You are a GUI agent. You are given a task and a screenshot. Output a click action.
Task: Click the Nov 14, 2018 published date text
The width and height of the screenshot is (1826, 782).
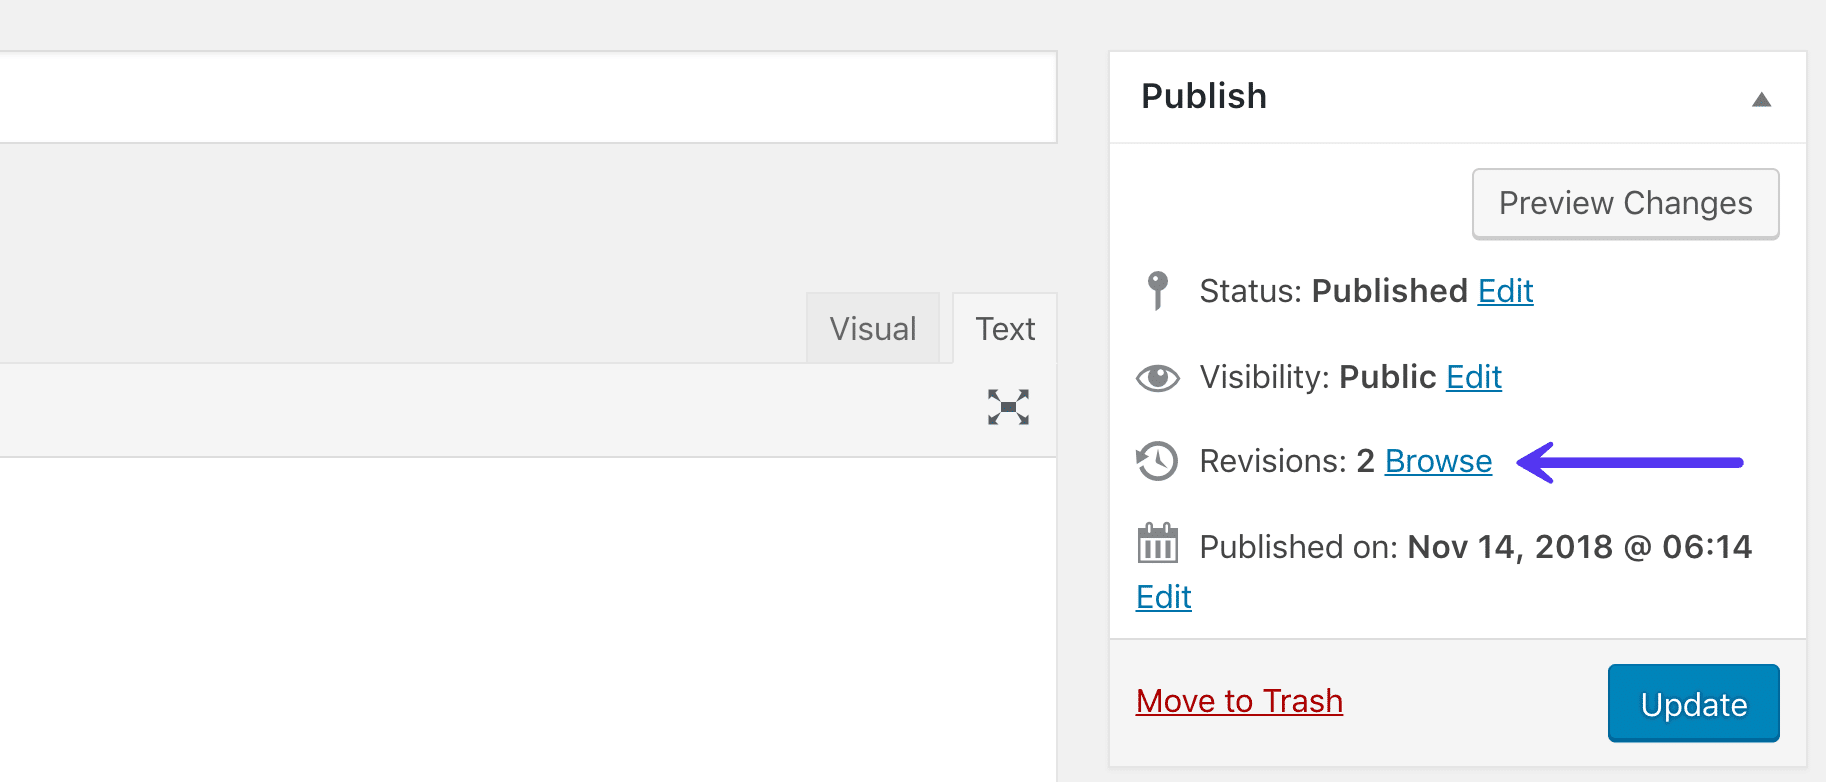[1579, 547]
